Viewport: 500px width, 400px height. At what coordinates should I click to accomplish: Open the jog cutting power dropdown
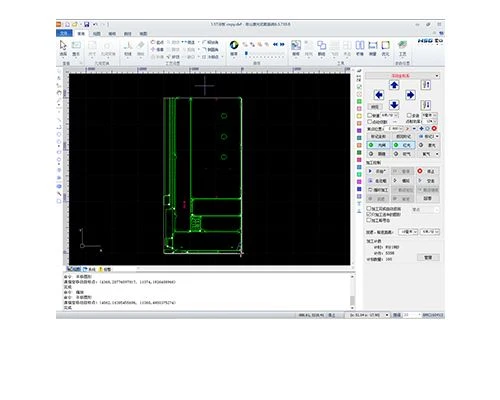[x=431, y=122]
